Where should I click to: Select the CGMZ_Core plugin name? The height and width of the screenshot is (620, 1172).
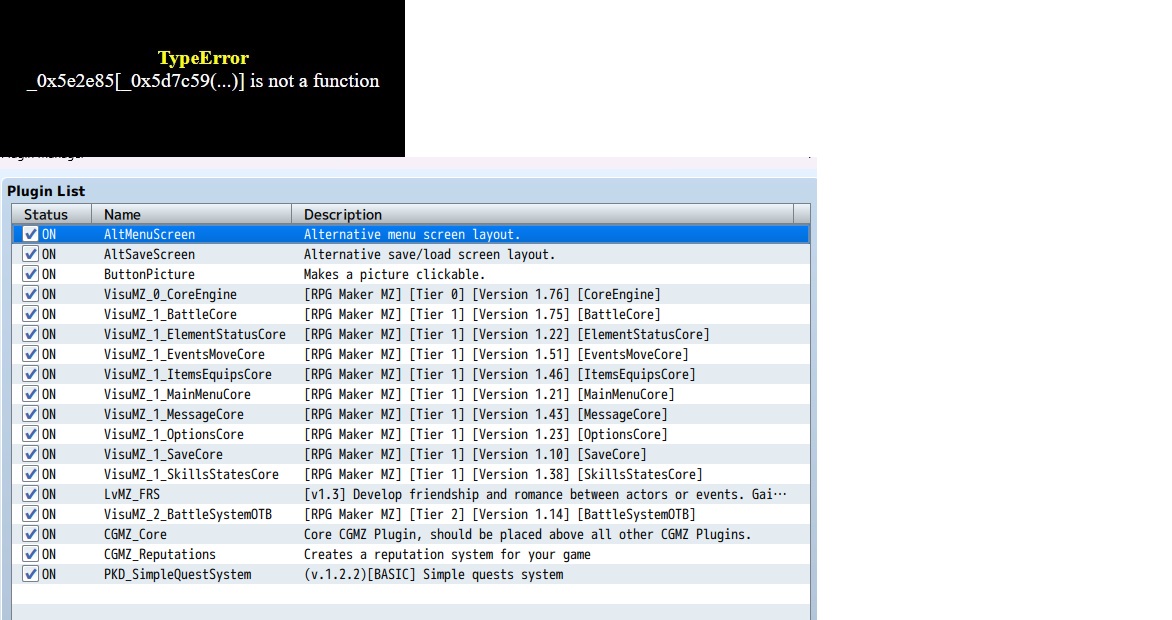[x=135, y=534]
